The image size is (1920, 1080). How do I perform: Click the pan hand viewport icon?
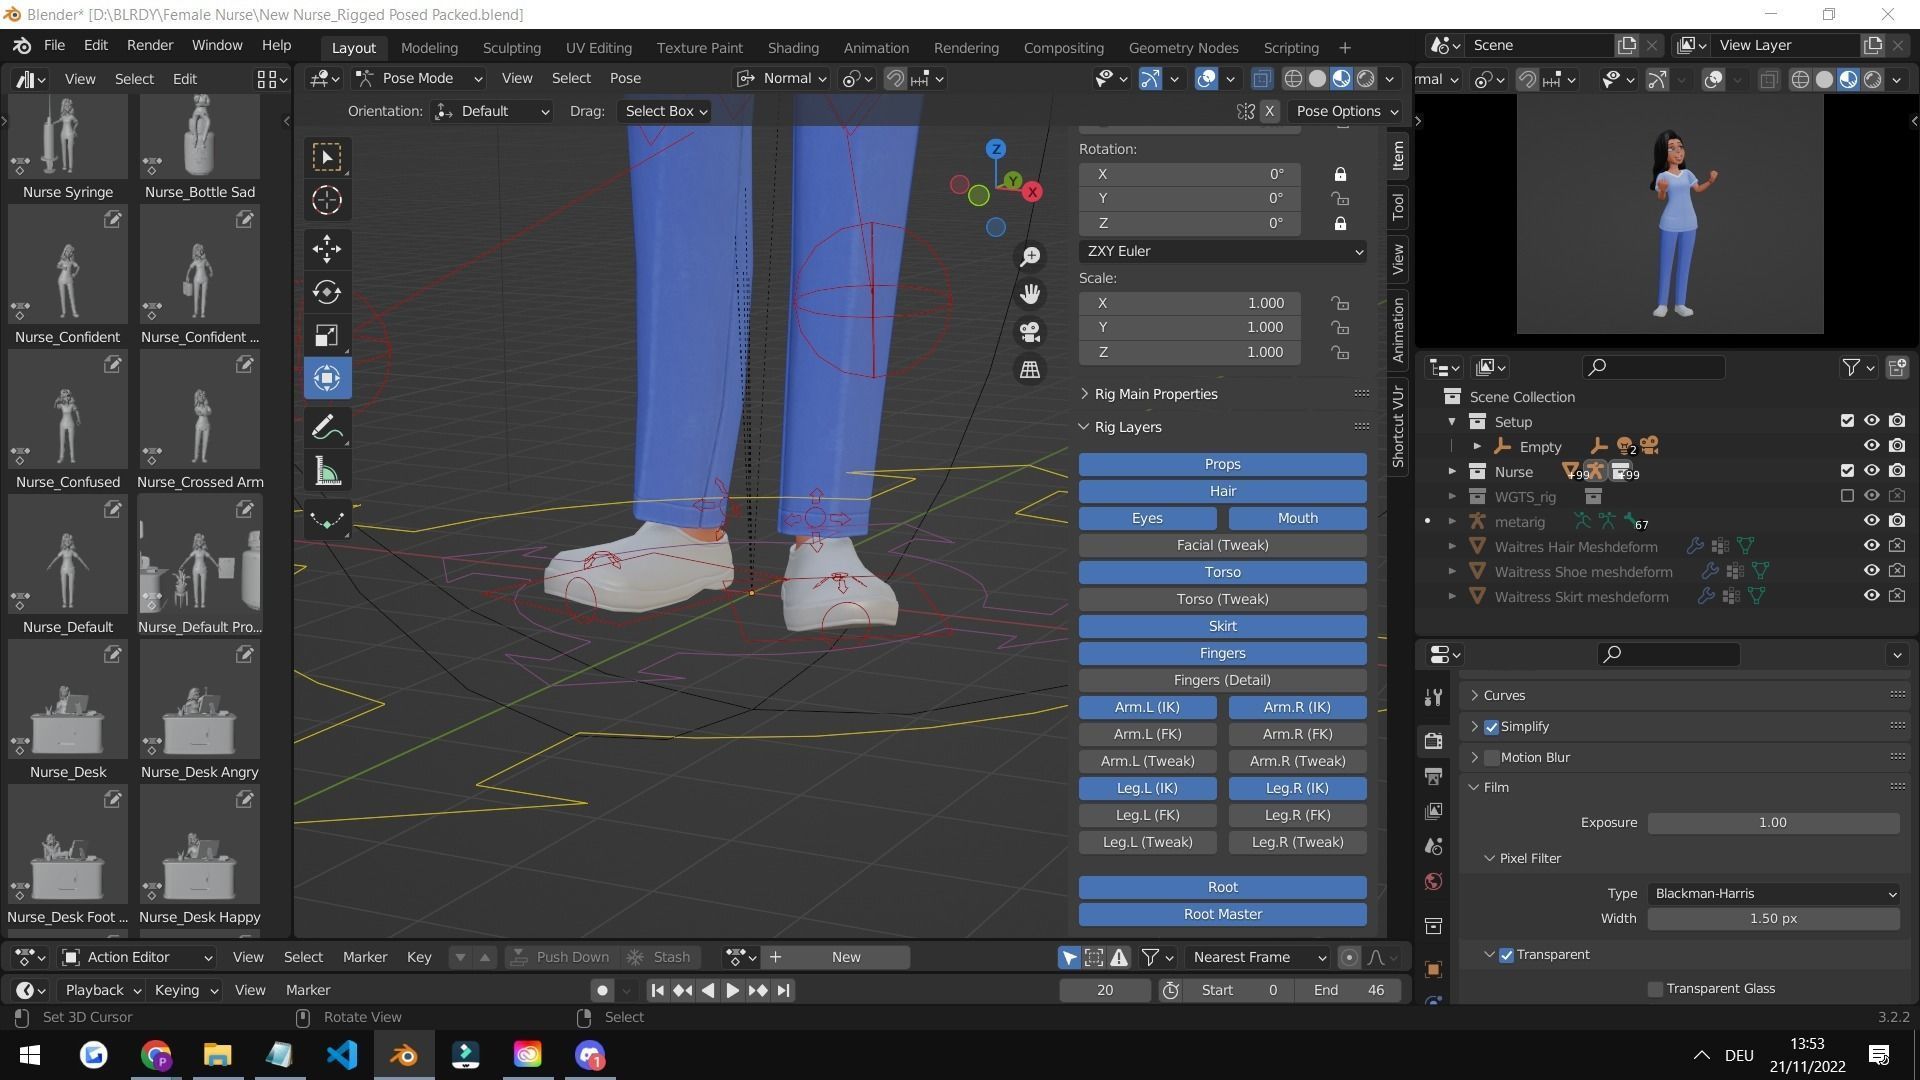(1030, 294)
